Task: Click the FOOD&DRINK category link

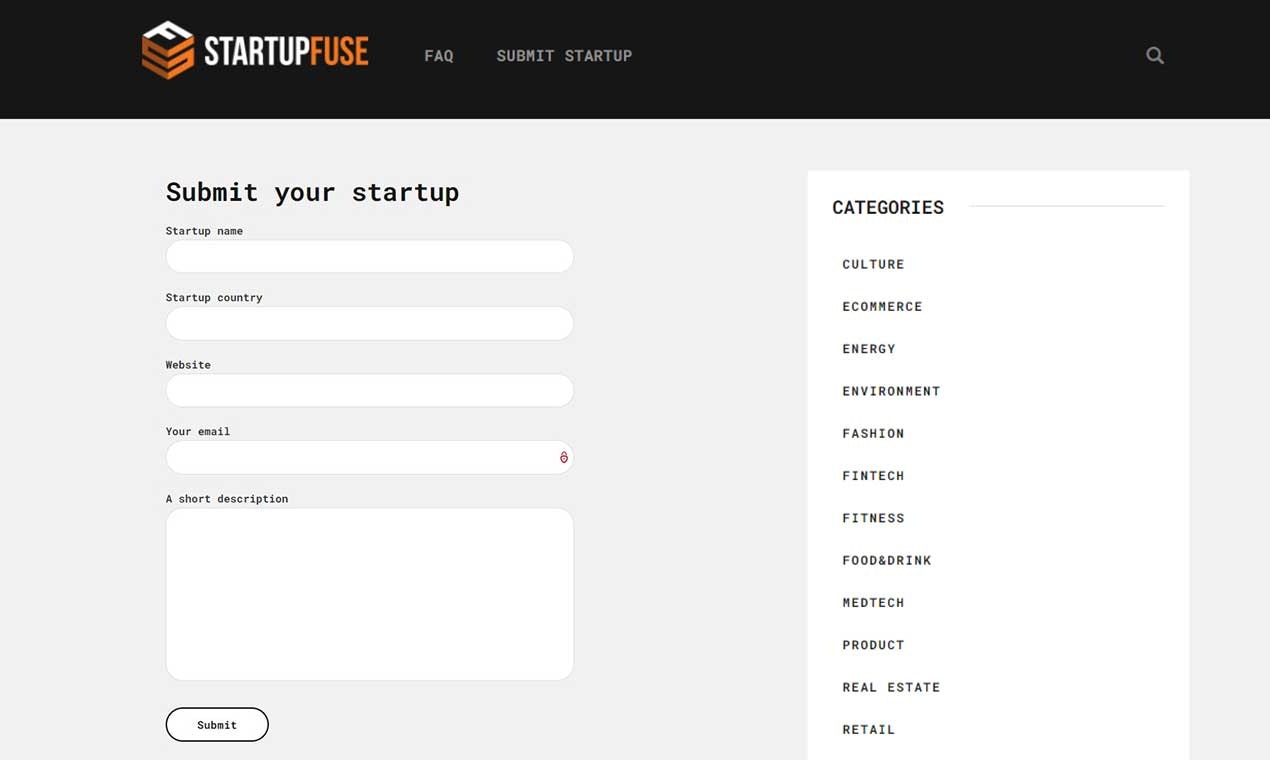Action: (x=887, y=560)
